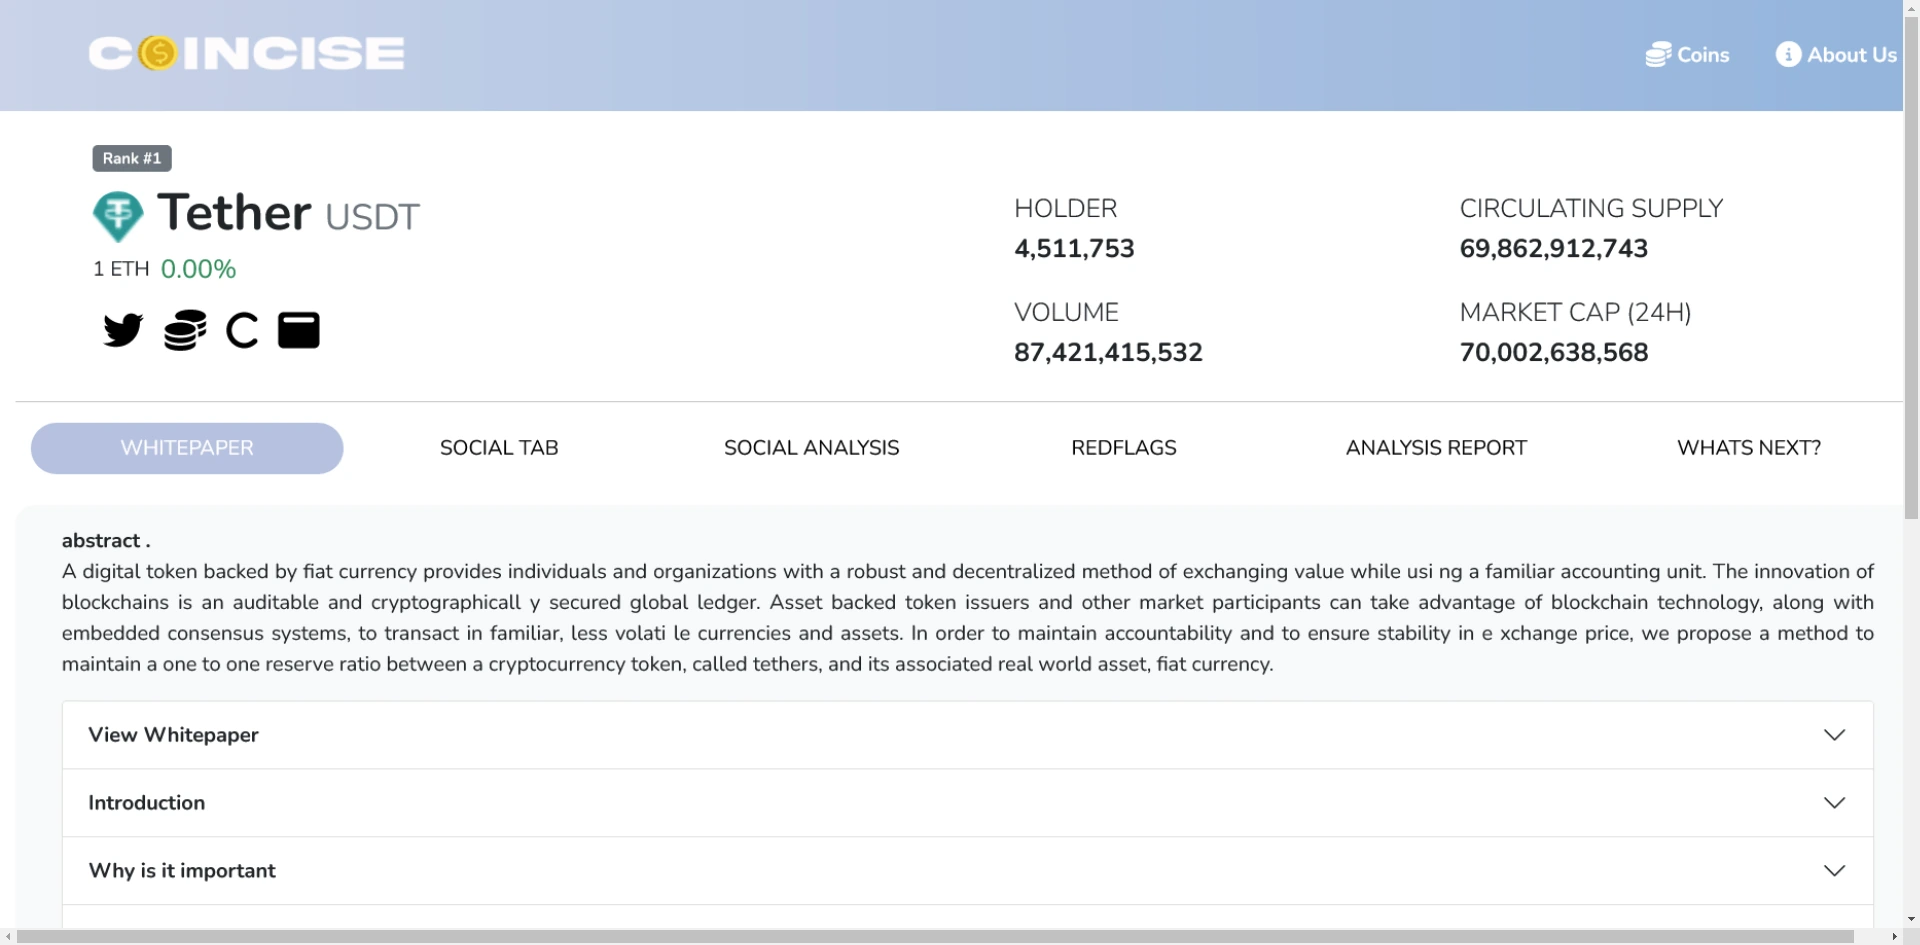The image size is (1920, 945).
Task: Click the abstract heading
Action: pyautogui.click(x=106, y=541)
